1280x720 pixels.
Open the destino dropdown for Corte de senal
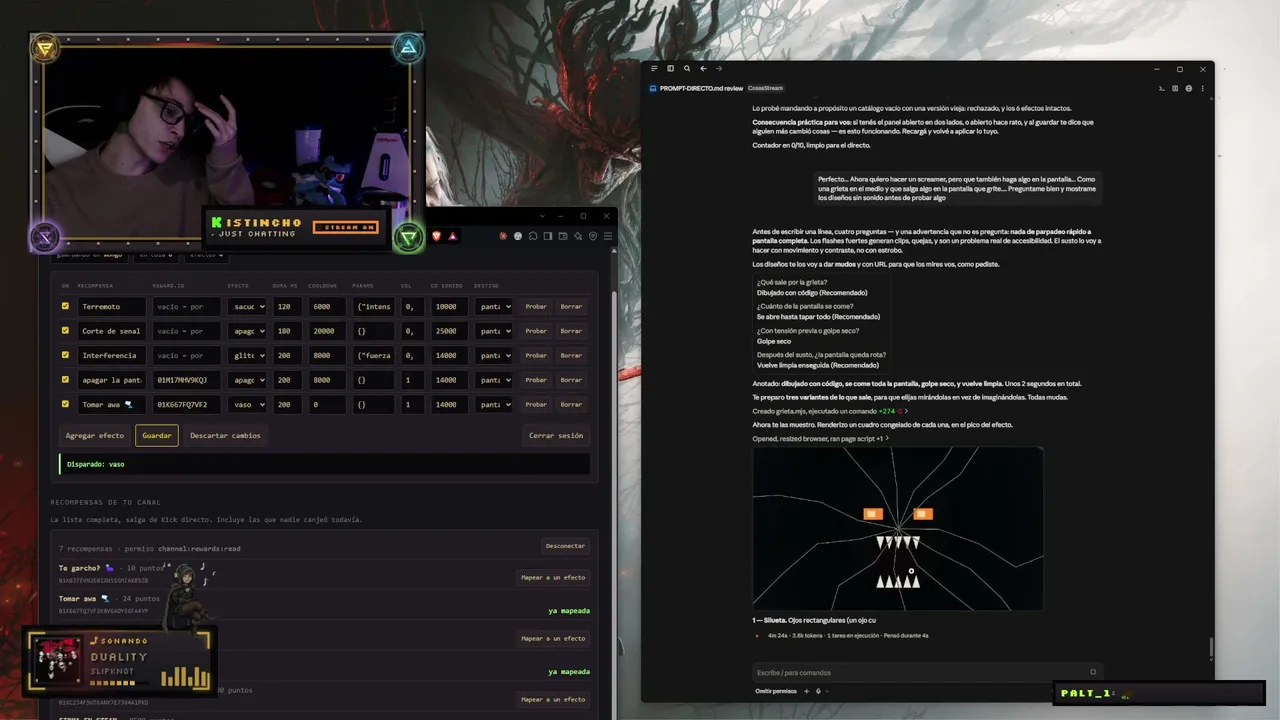click(494, 331)
